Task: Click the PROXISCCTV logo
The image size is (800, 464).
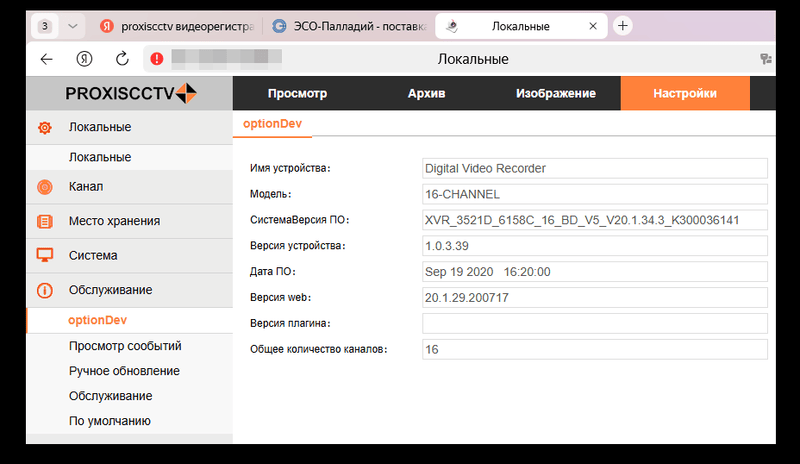Action: tap(131, 93)
